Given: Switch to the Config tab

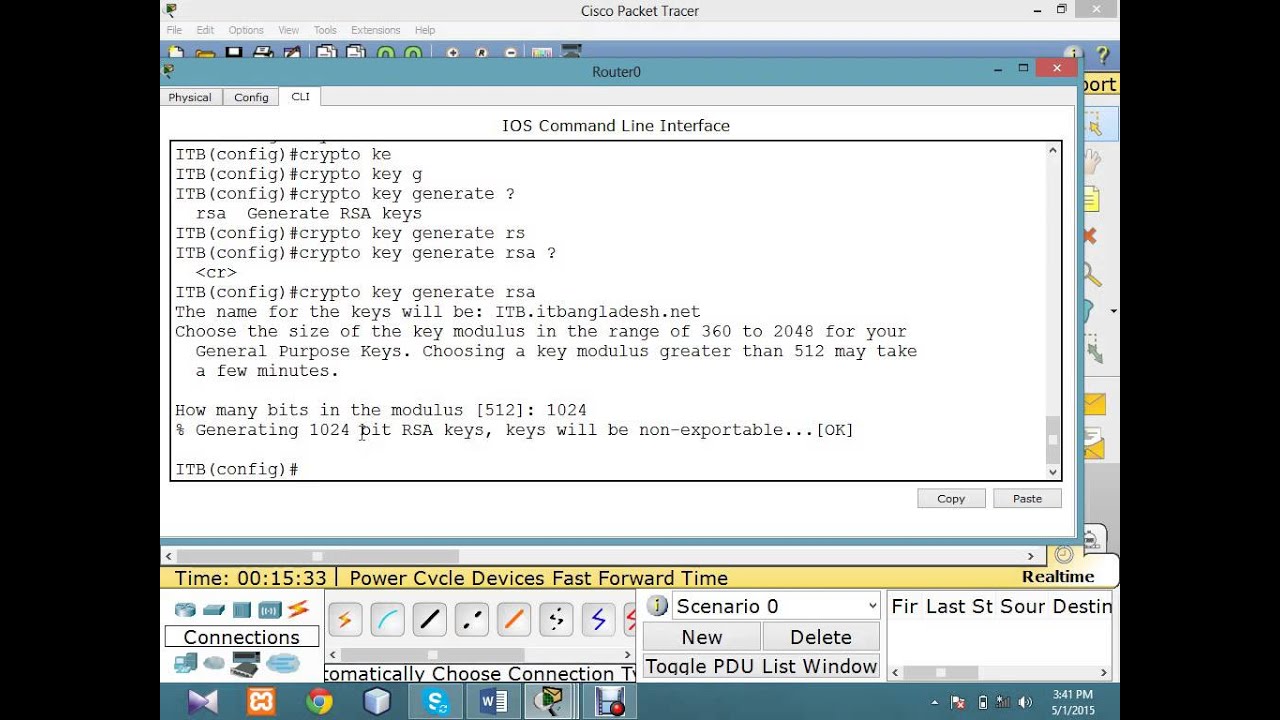Looking at the screenshot, I should (251, 97).
